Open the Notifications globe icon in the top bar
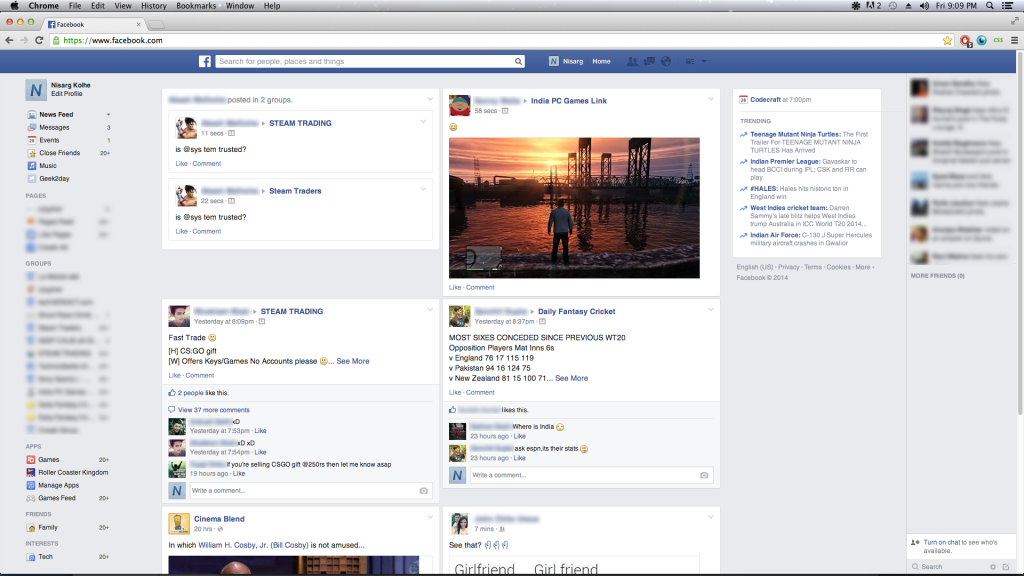Image resolution: width=1024 pixels, height=576 pixels. [x=666, y=61]
